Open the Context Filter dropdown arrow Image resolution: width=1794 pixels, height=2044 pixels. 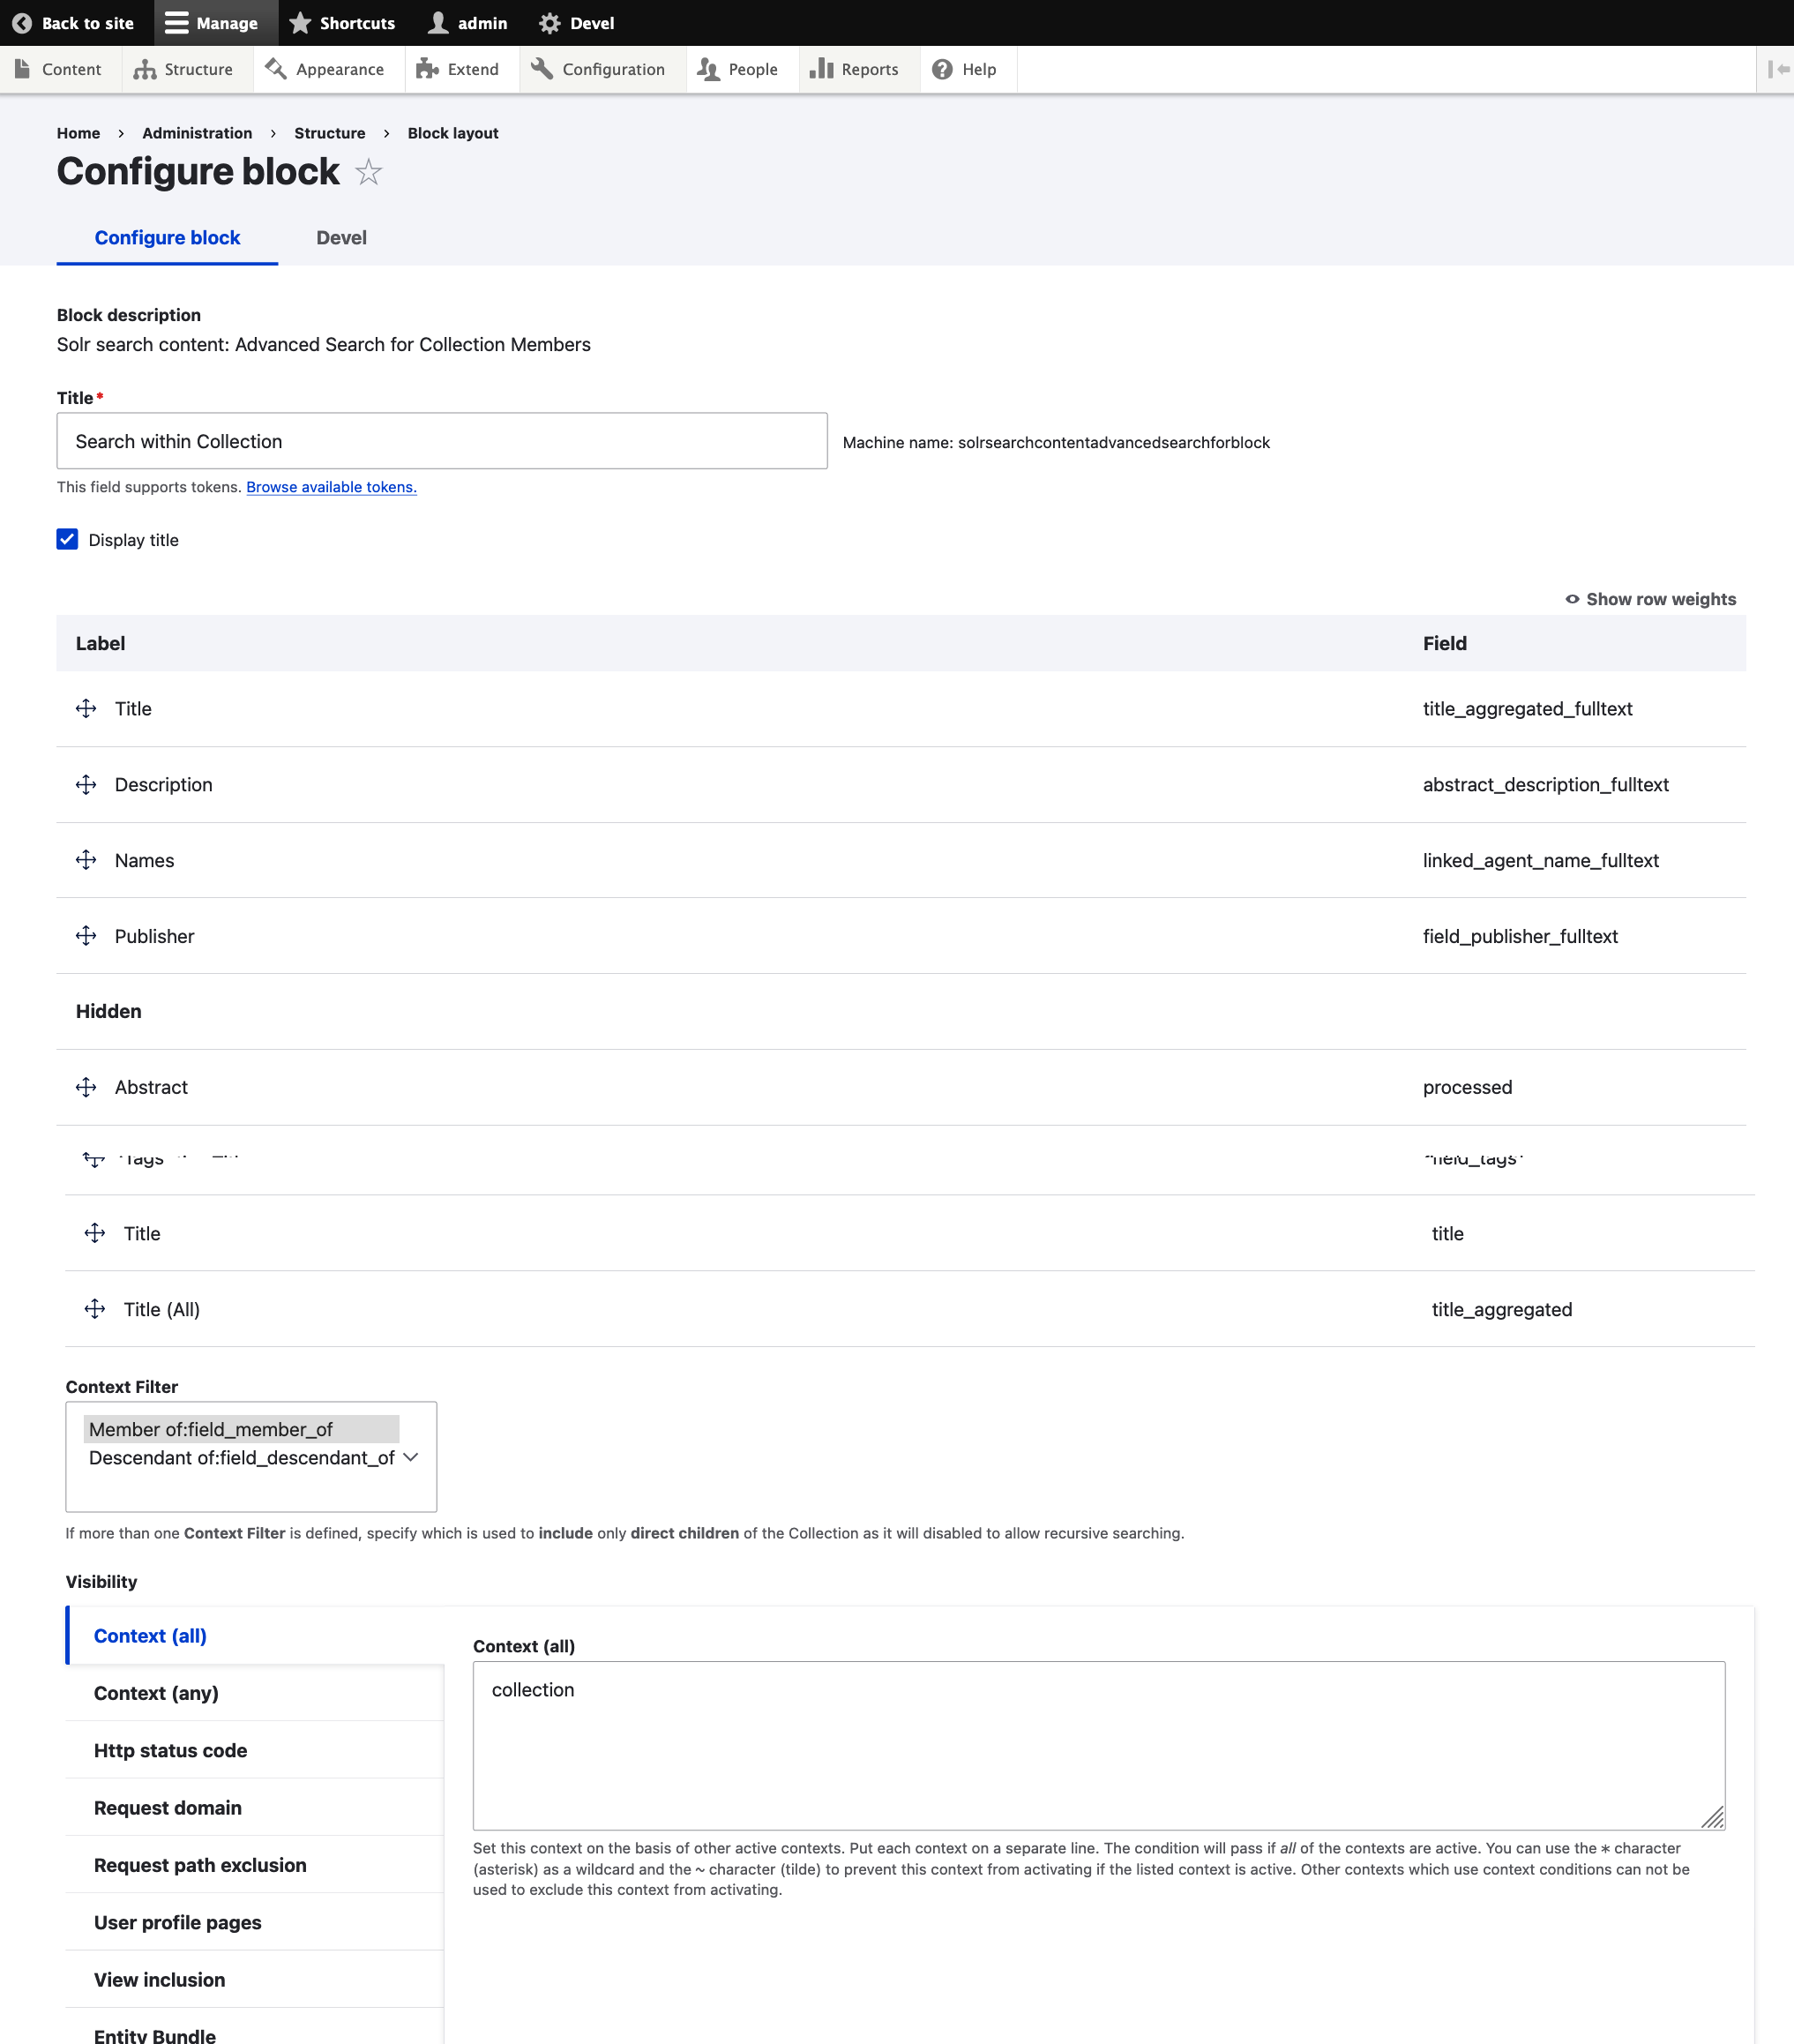(410, 1457)
